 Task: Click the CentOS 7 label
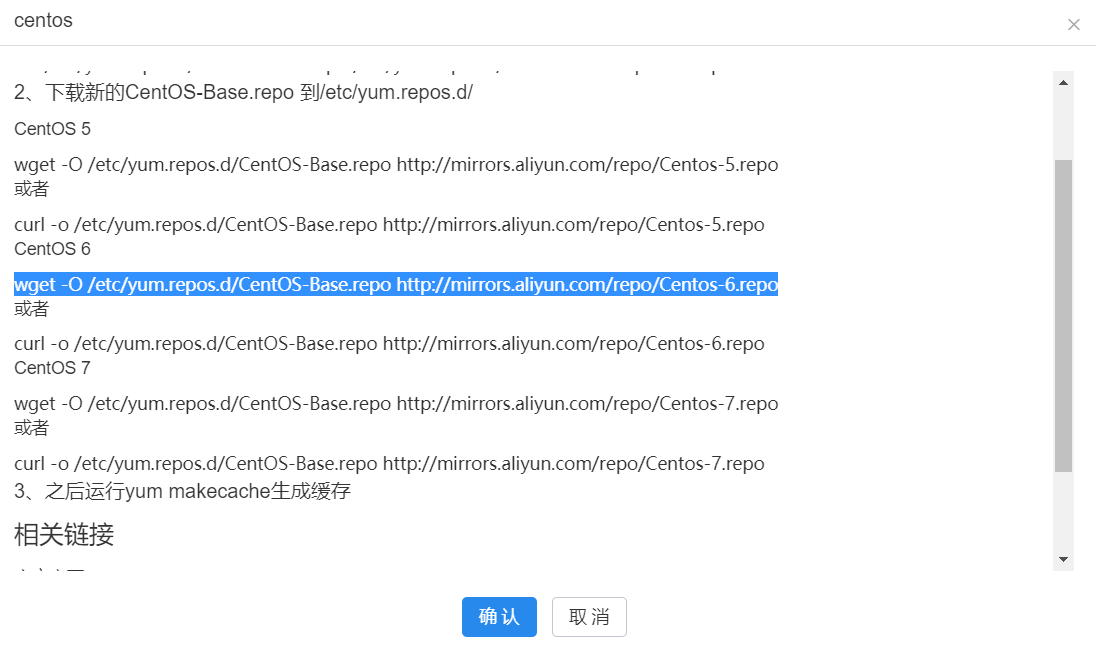point(53,368)
